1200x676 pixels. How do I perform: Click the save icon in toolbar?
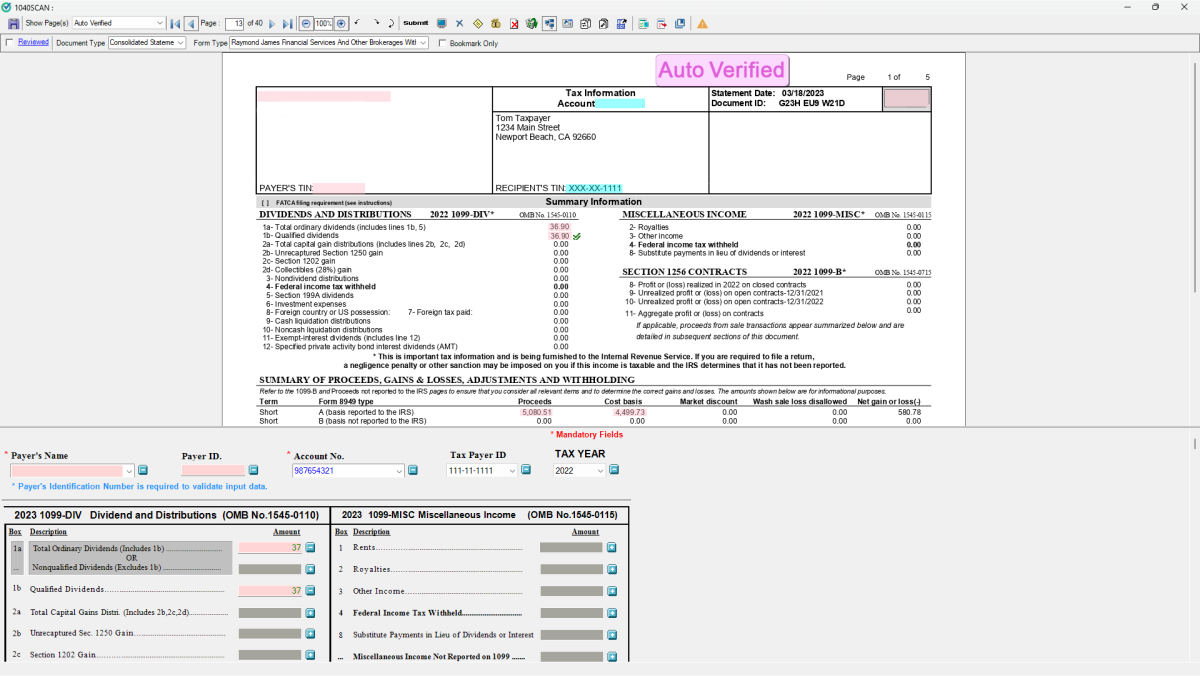(14, 23)
